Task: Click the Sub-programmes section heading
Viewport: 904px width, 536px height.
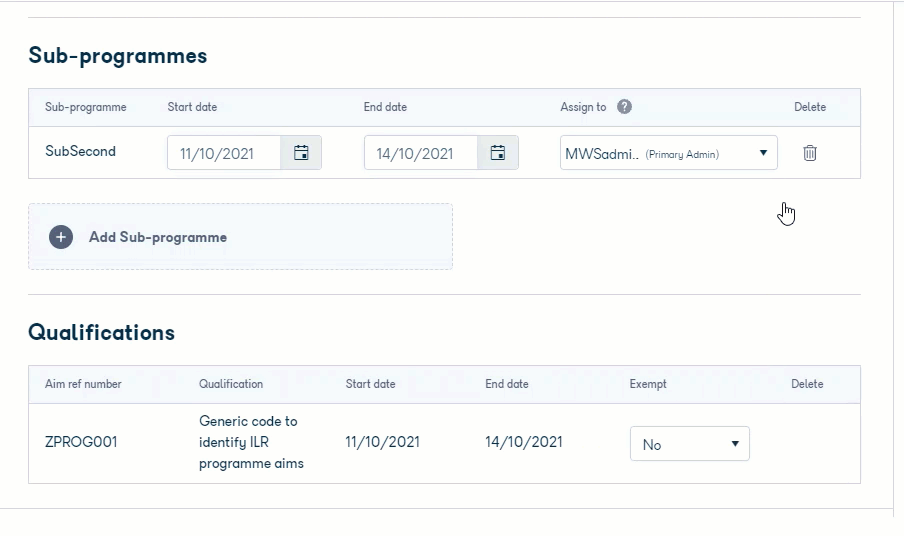Action: (118, 56)
